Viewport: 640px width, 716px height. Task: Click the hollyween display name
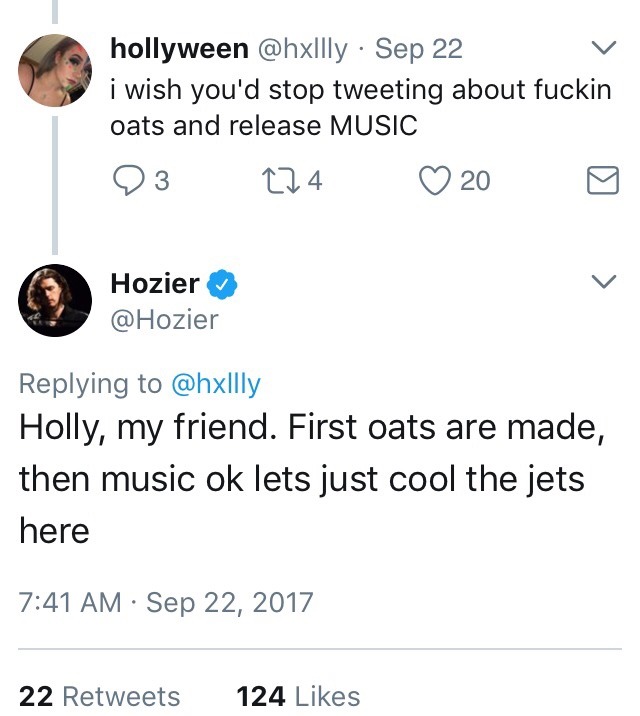click(x=179, y=48)
